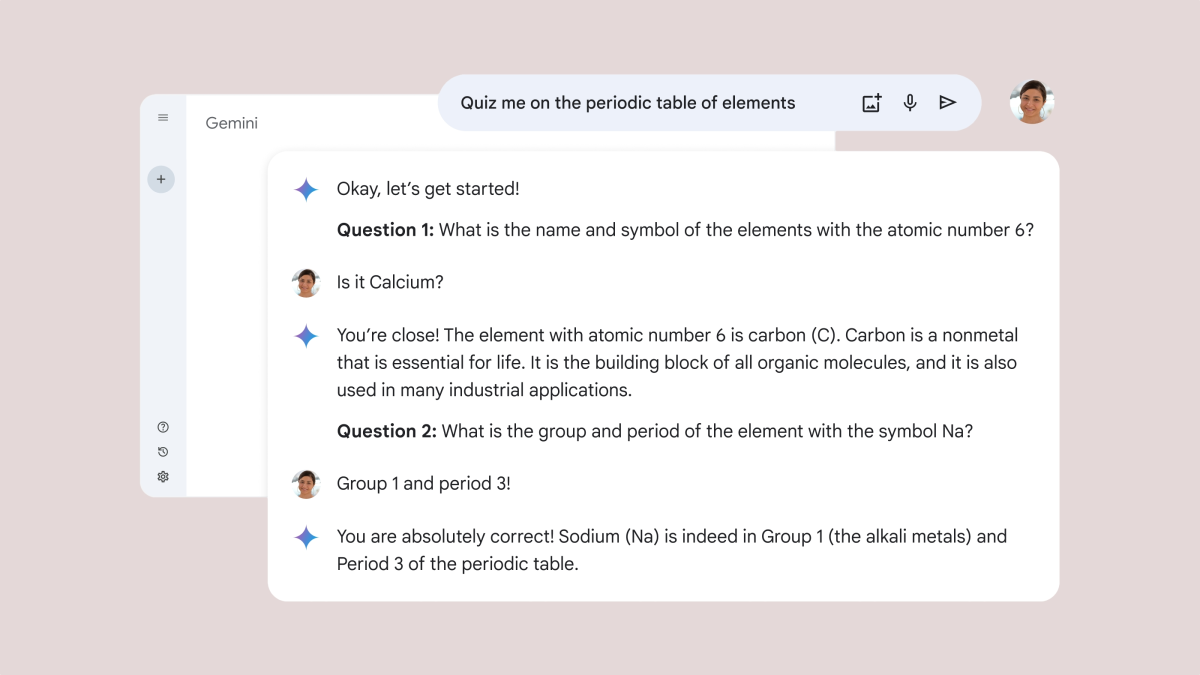Click the 'Is it Calcium?' message
The width and height of the screenshot is (1200, 675).
click(x=390, y=282)
